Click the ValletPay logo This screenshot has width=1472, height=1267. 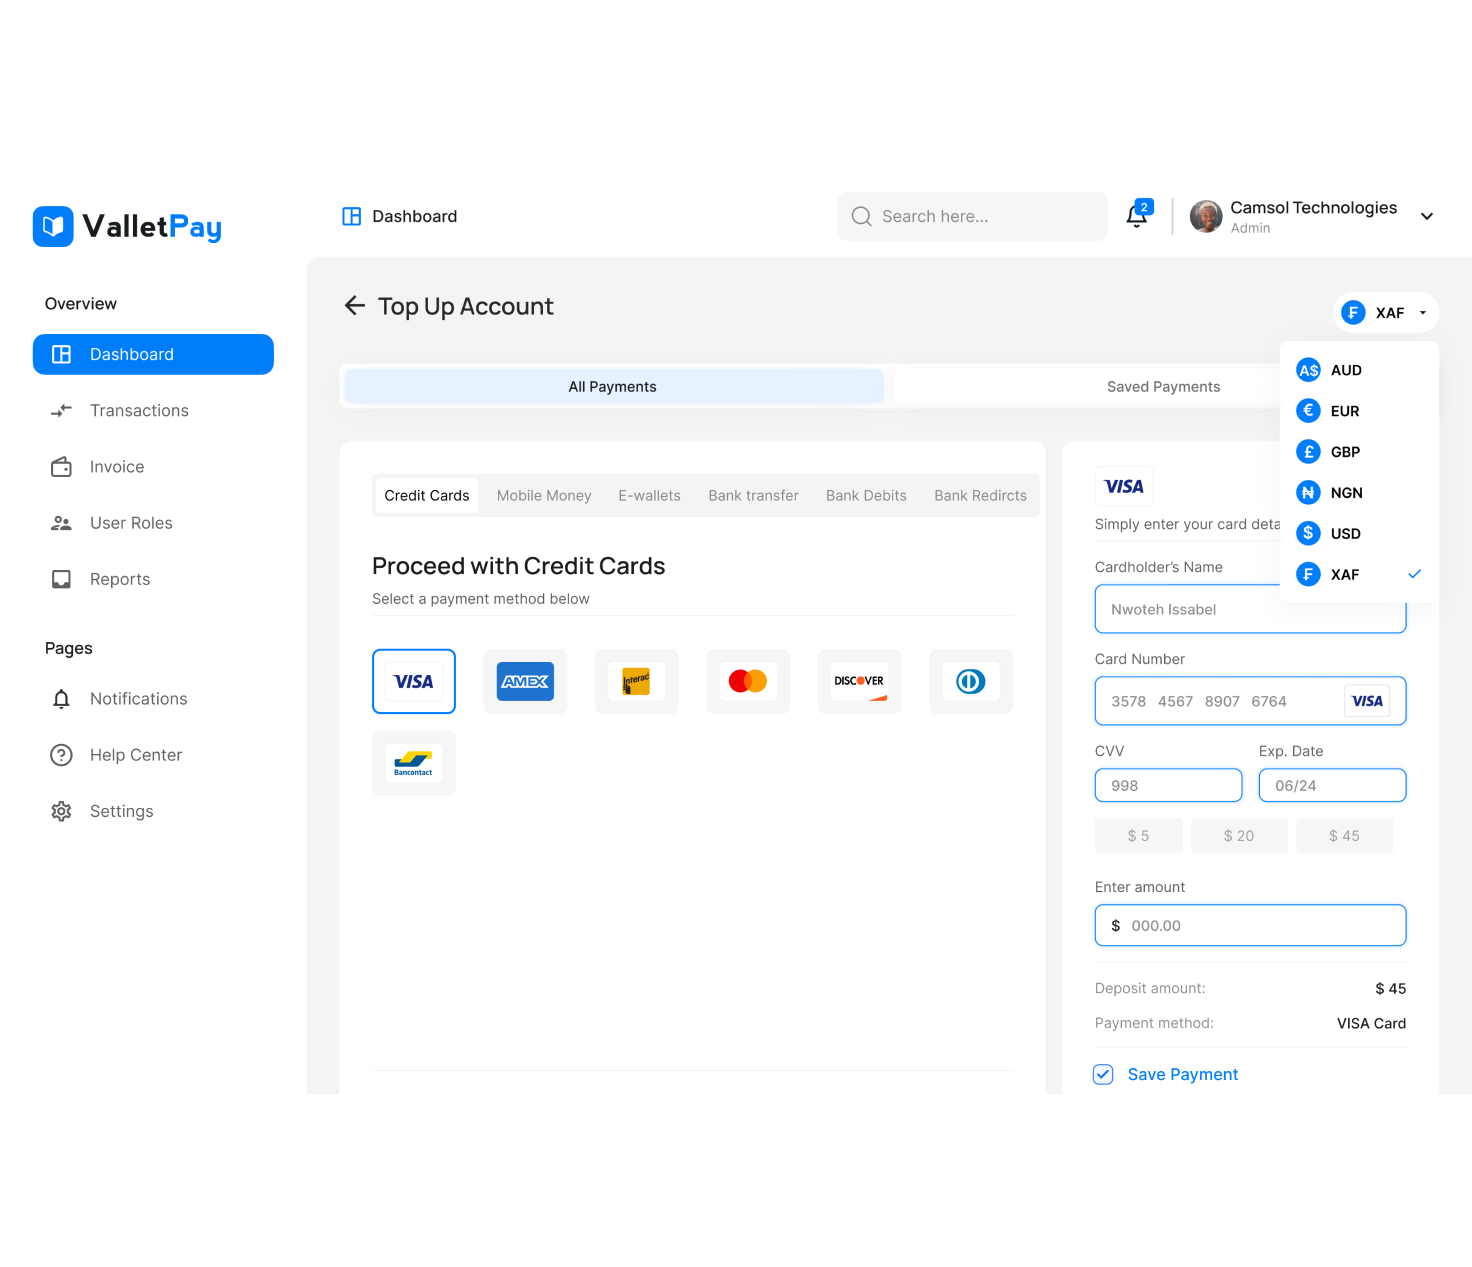coord(127,226)
